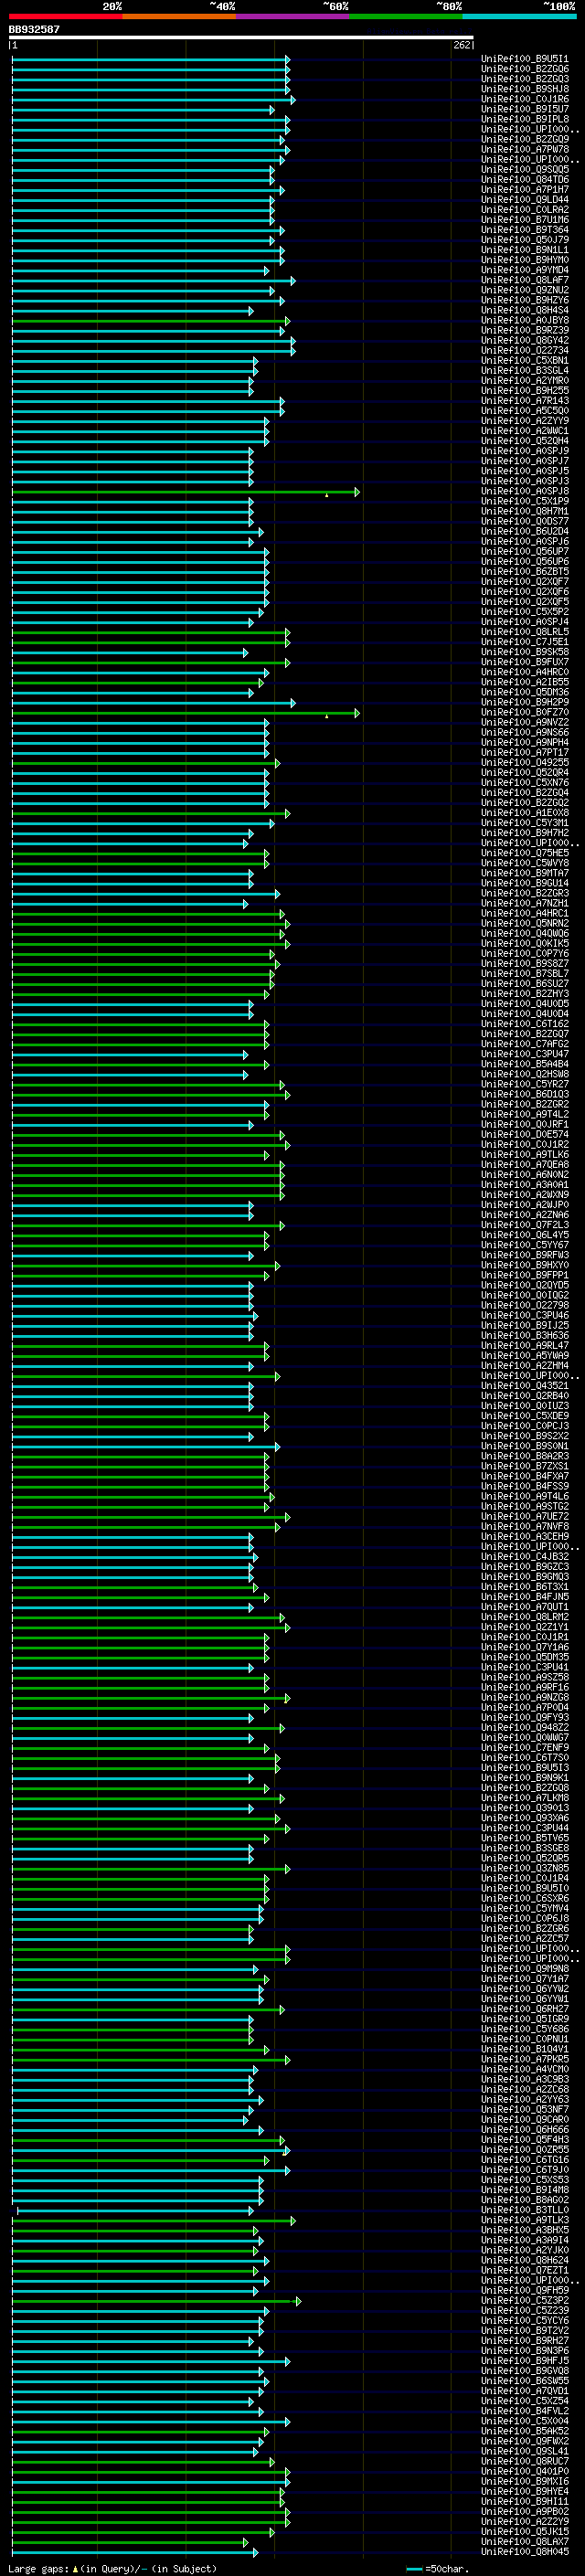This screenshot has height=2576, width=585.
Task: Select UniRef100_B9HYM0 label
Action: click(525, 260)
